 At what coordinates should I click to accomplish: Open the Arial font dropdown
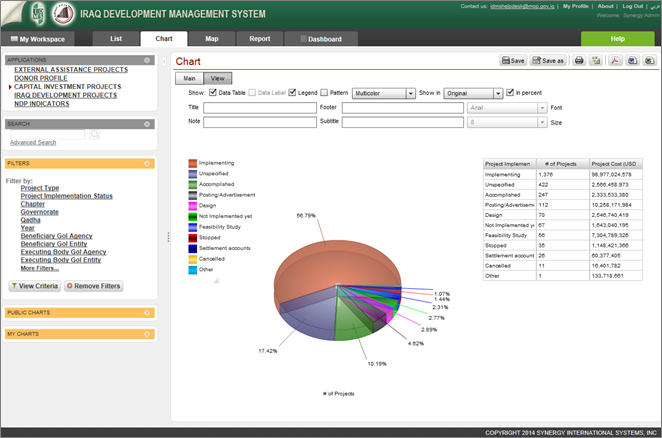pos(507,108)
